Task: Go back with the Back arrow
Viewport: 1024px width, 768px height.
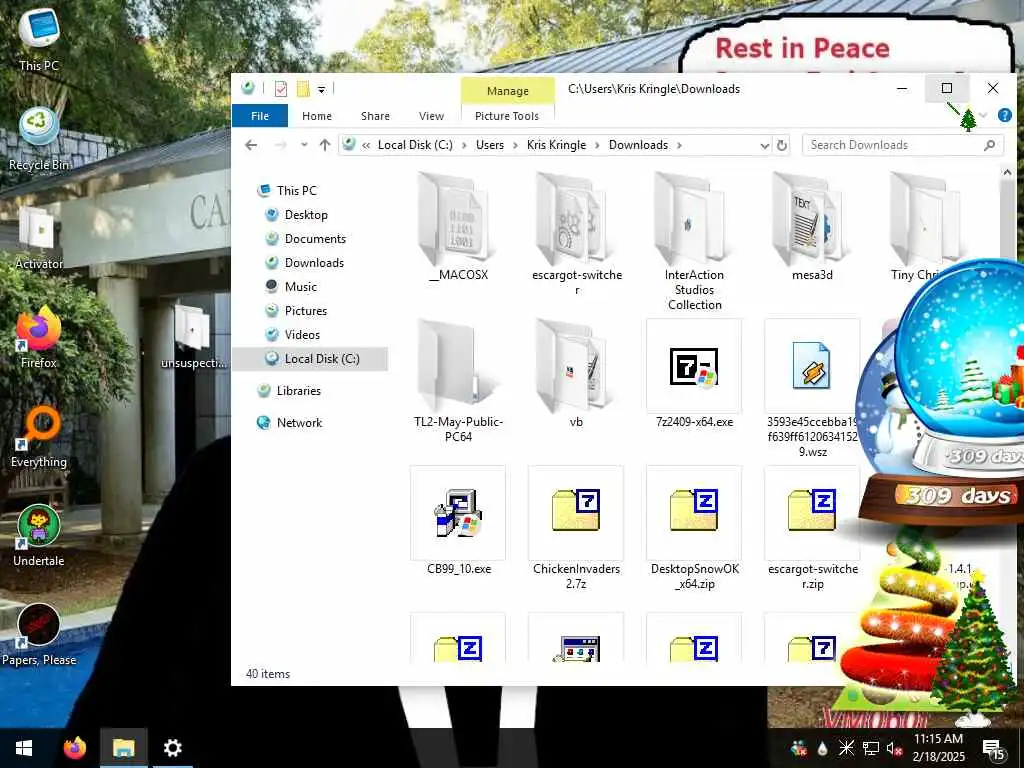Action: pos(251,145)
